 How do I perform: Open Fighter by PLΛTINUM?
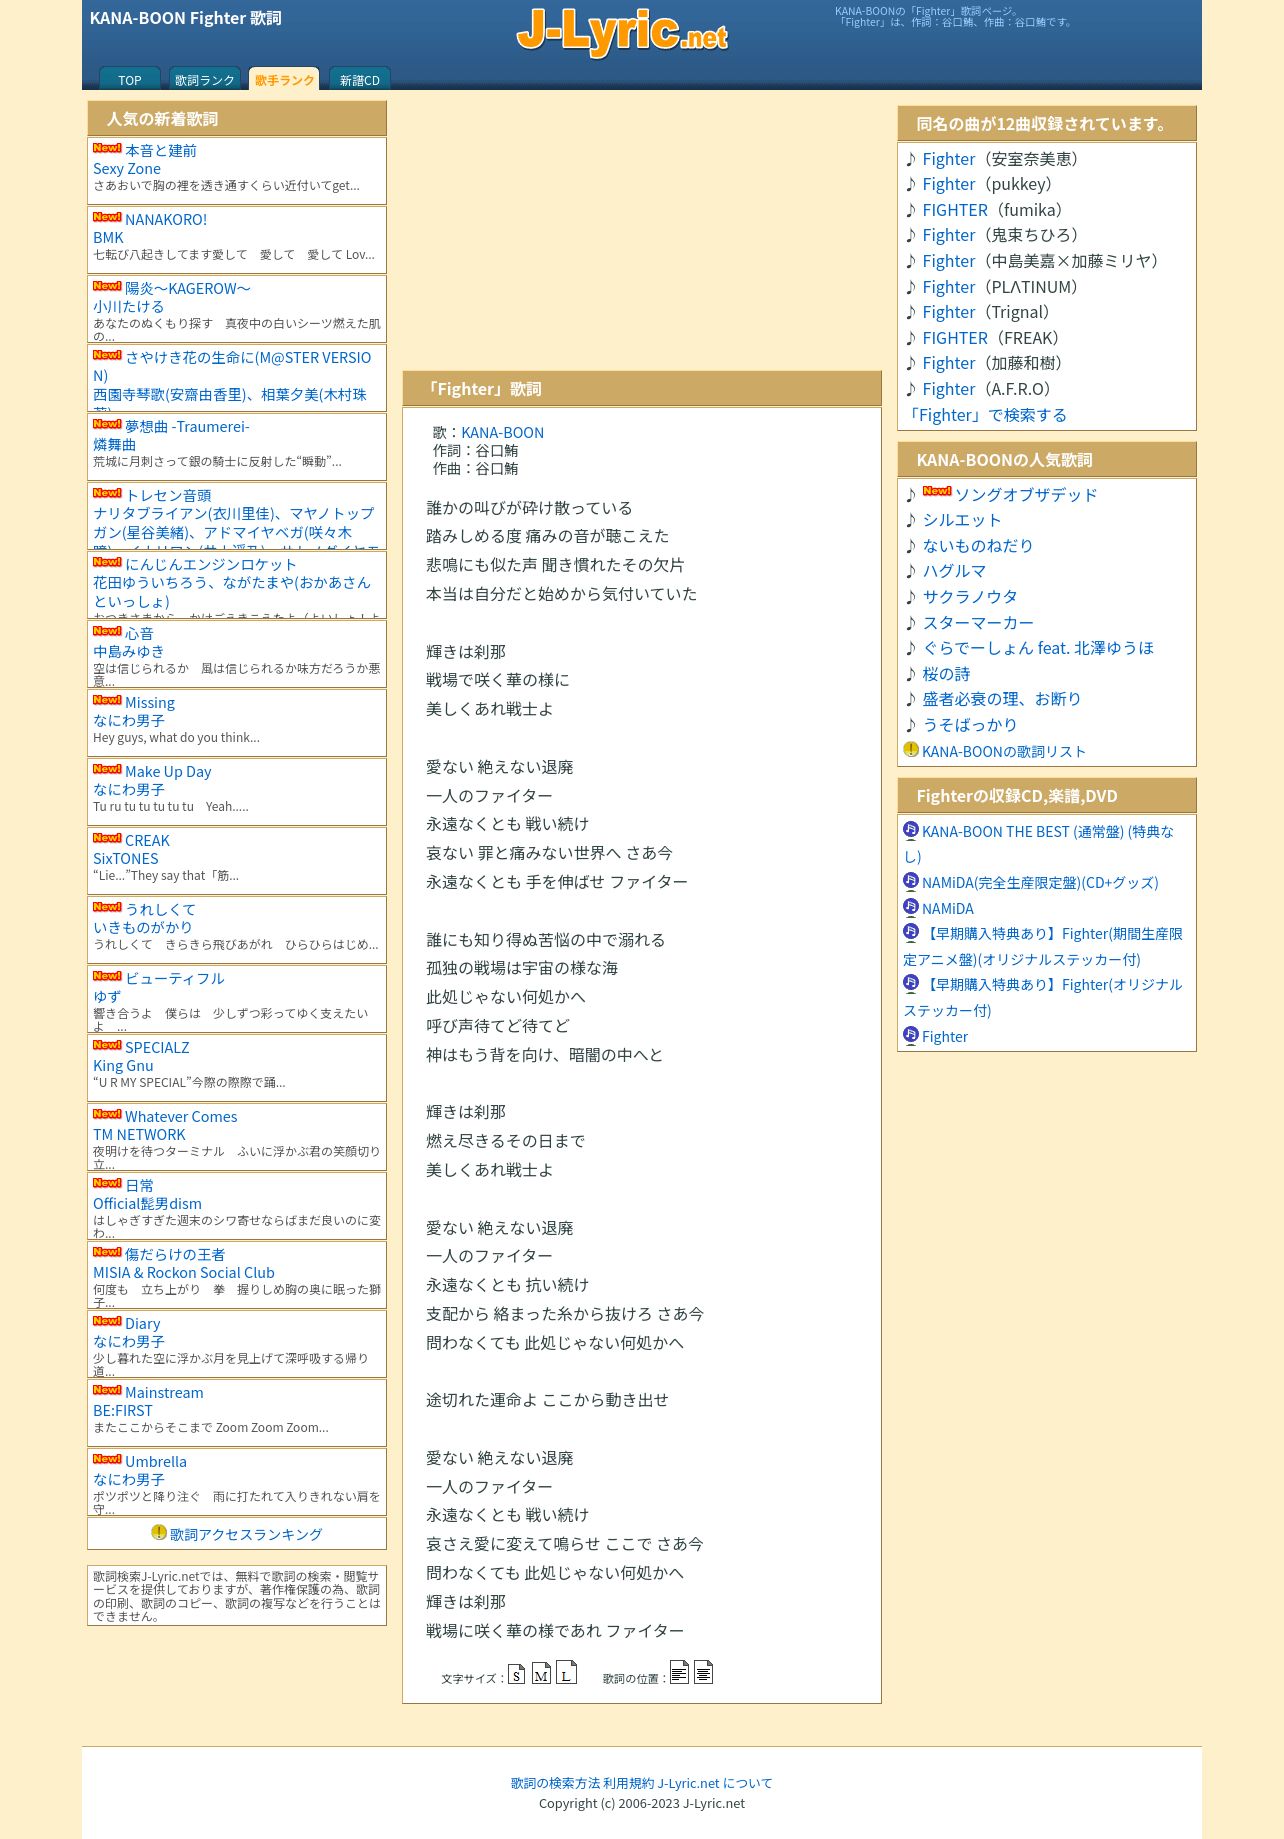(x=948, y=287)
